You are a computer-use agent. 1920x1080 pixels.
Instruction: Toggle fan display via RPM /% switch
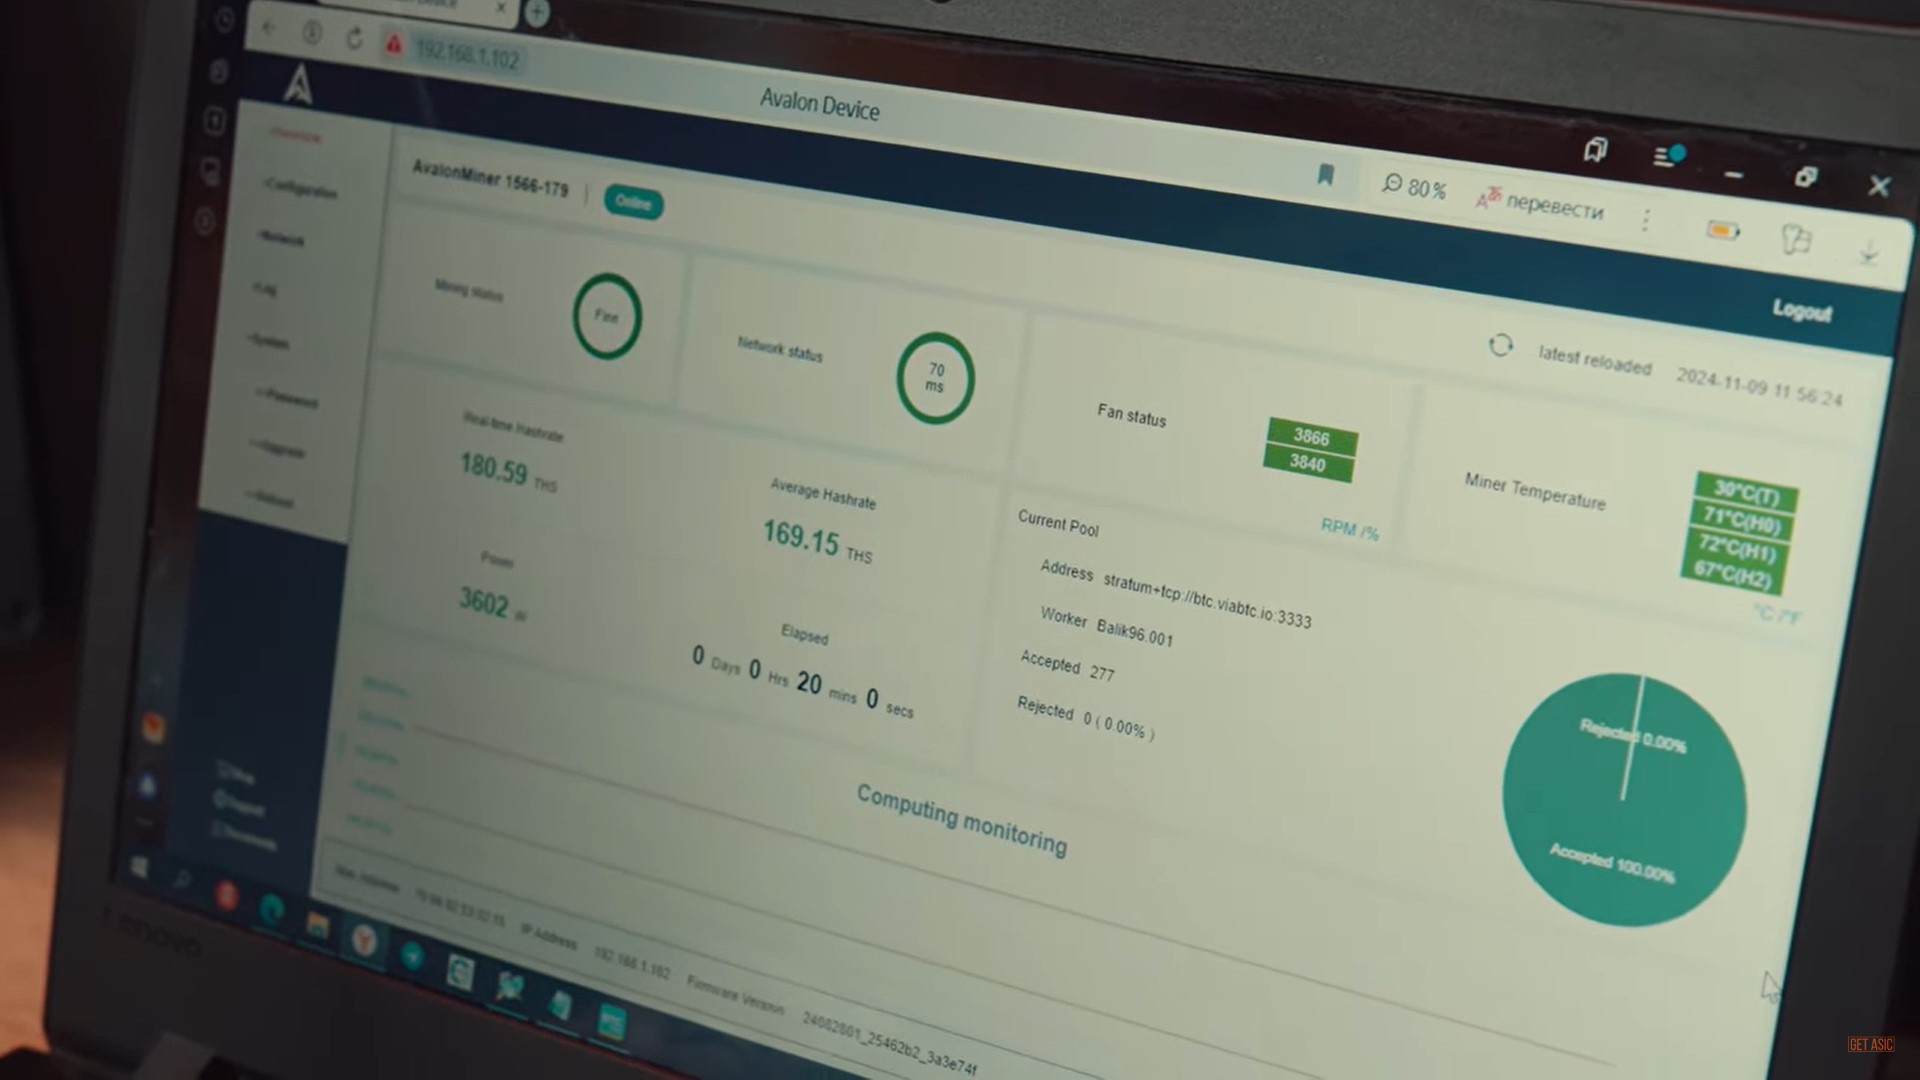click(1349, 528)
